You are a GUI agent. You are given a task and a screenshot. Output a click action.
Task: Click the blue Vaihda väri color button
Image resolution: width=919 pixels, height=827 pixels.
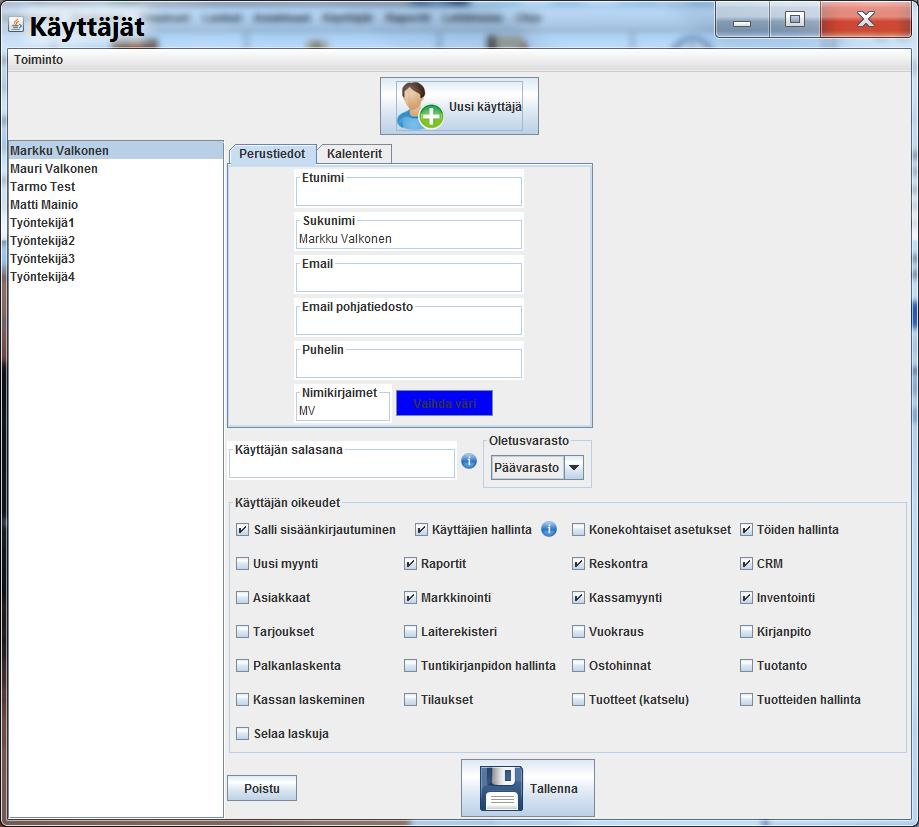point(444,403)
